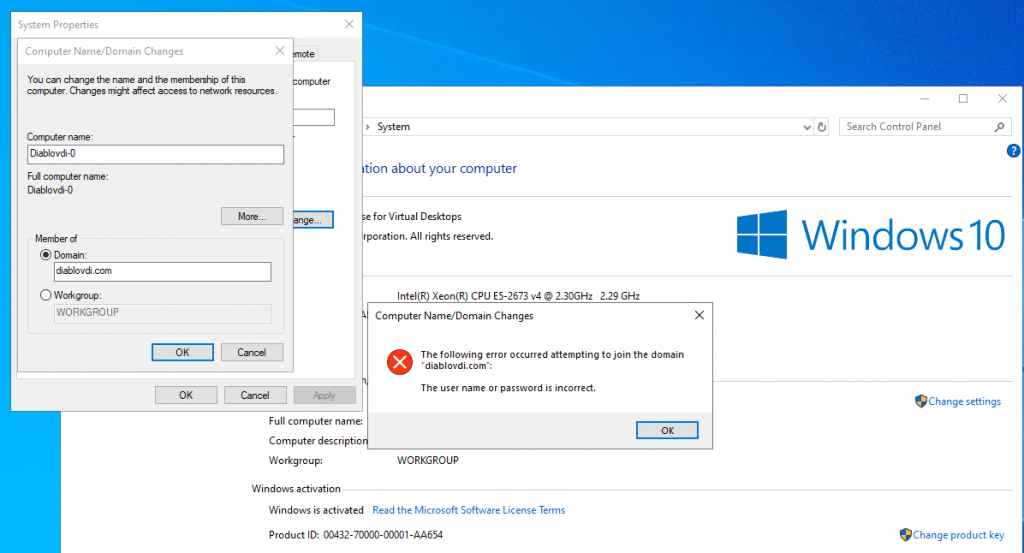This screenshot has width=1024, height=553.
Task: Click the More... button
Action: point(252,216)
